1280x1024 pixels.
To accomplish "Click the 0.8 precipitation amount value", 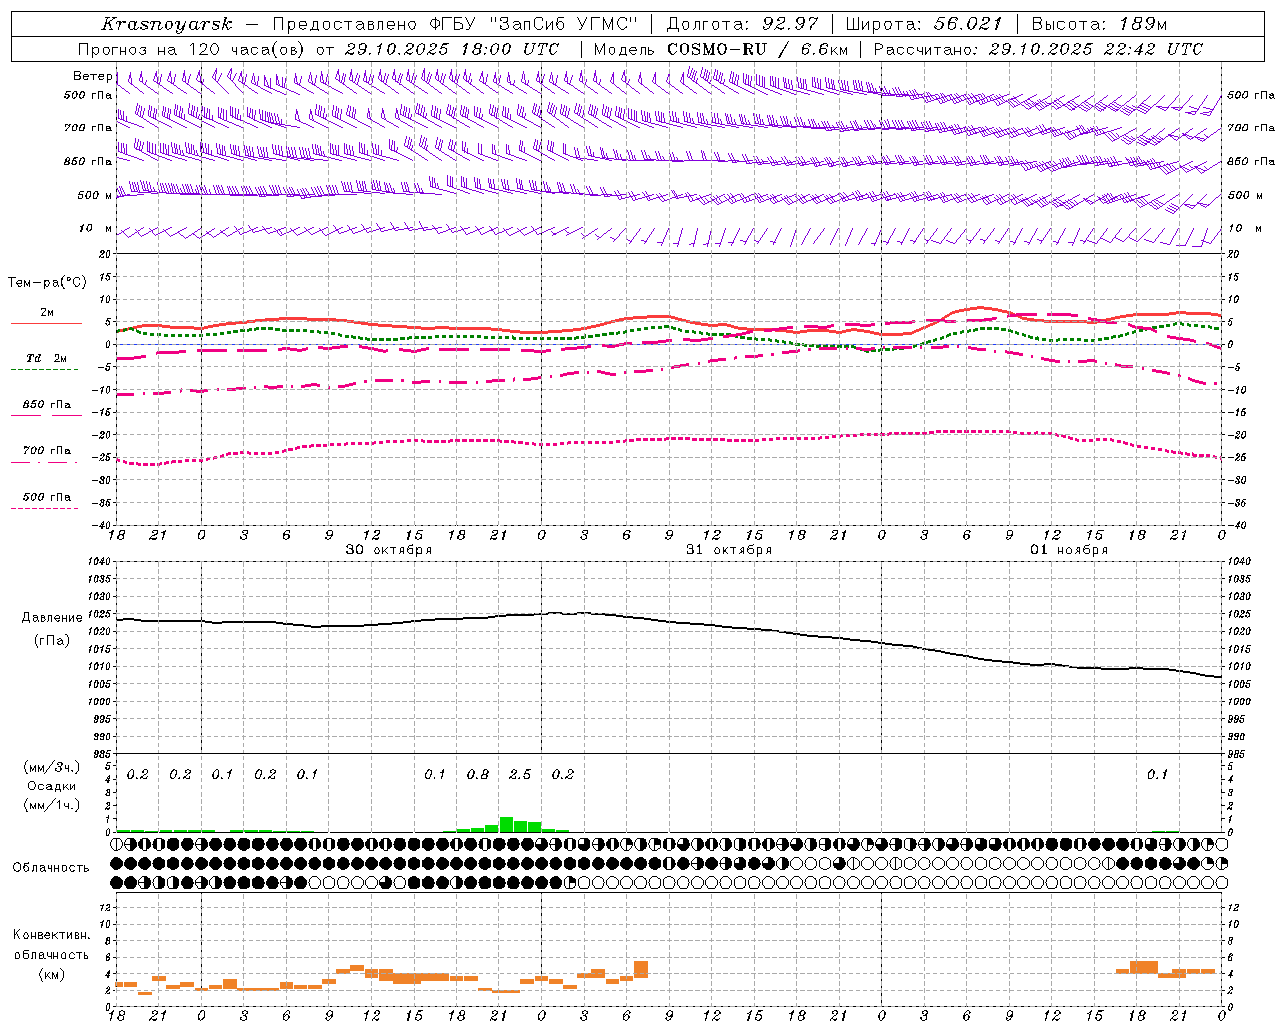I will tap(478, 775).
